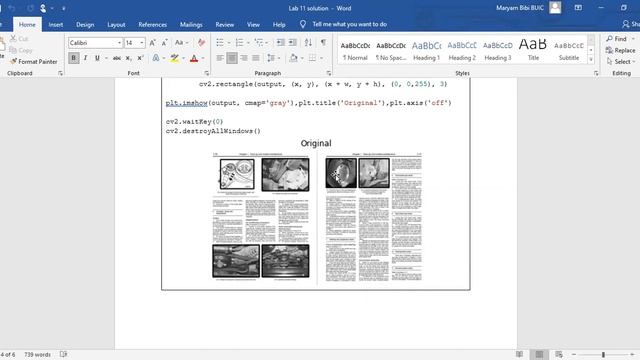Viewport: 640px width, 360px height.
Task: Open Select dropdown in Editing group
Action: click(x=621, y=62)
